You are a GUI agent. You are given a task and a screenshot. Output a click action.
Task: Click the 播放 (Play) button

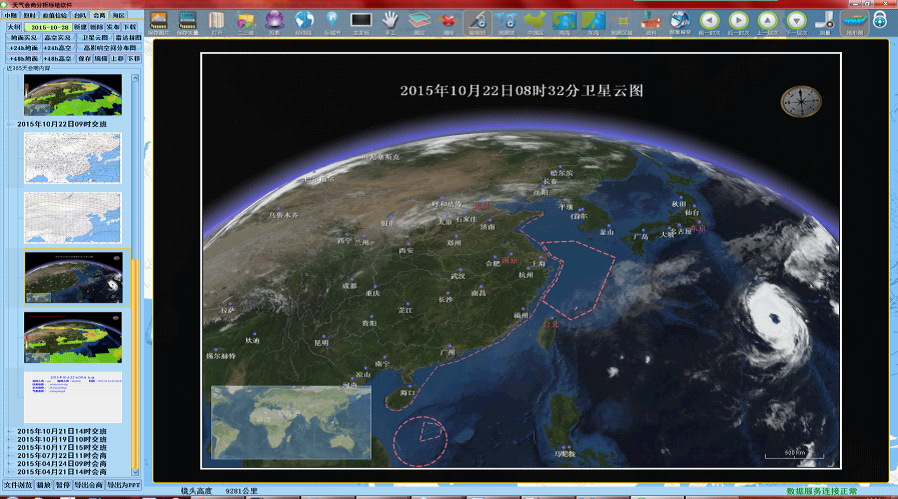44,485
